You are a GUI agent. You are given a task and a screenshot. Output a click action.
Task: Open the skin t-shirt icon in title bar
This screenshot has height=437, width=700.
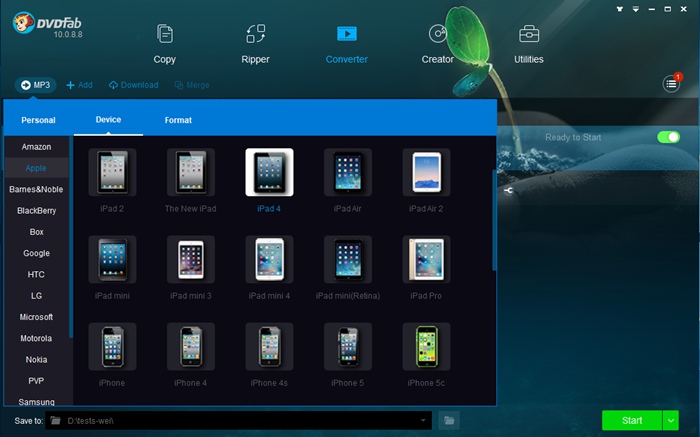620,9
